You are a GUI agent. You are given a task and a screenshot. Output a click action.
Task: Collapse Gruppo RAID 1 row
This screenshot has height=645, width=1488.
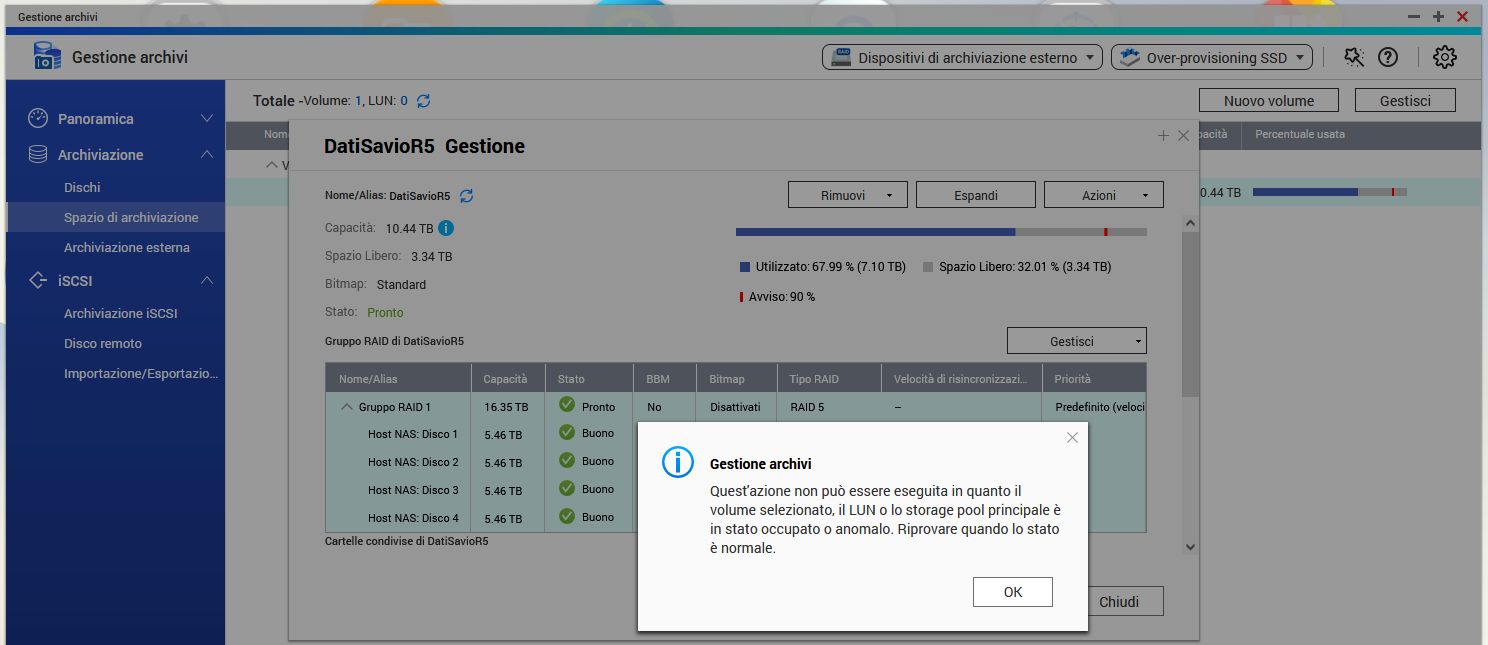[347, 407]
